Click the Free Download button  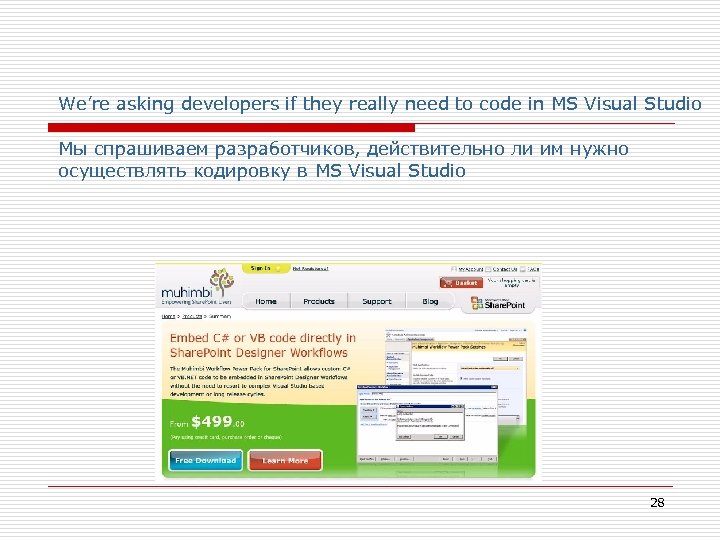[x=206, y=460]
